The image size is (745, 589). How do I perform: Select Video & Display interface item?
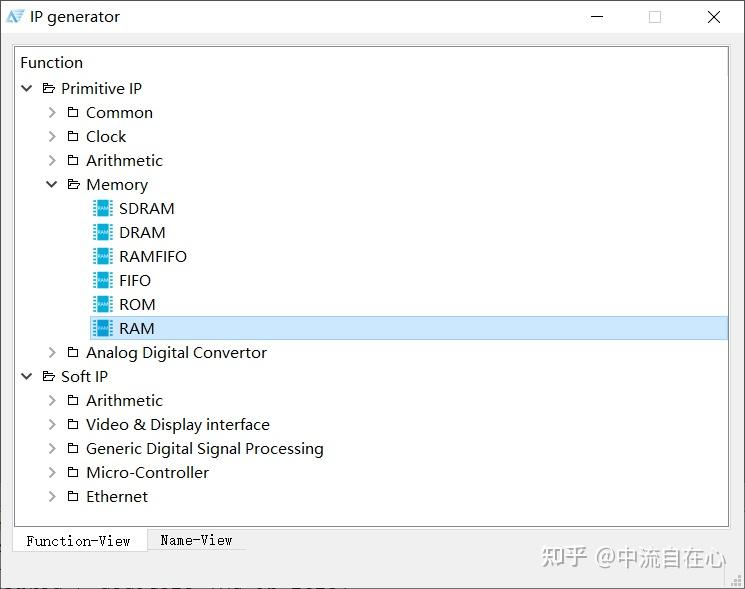pos(177,424)
